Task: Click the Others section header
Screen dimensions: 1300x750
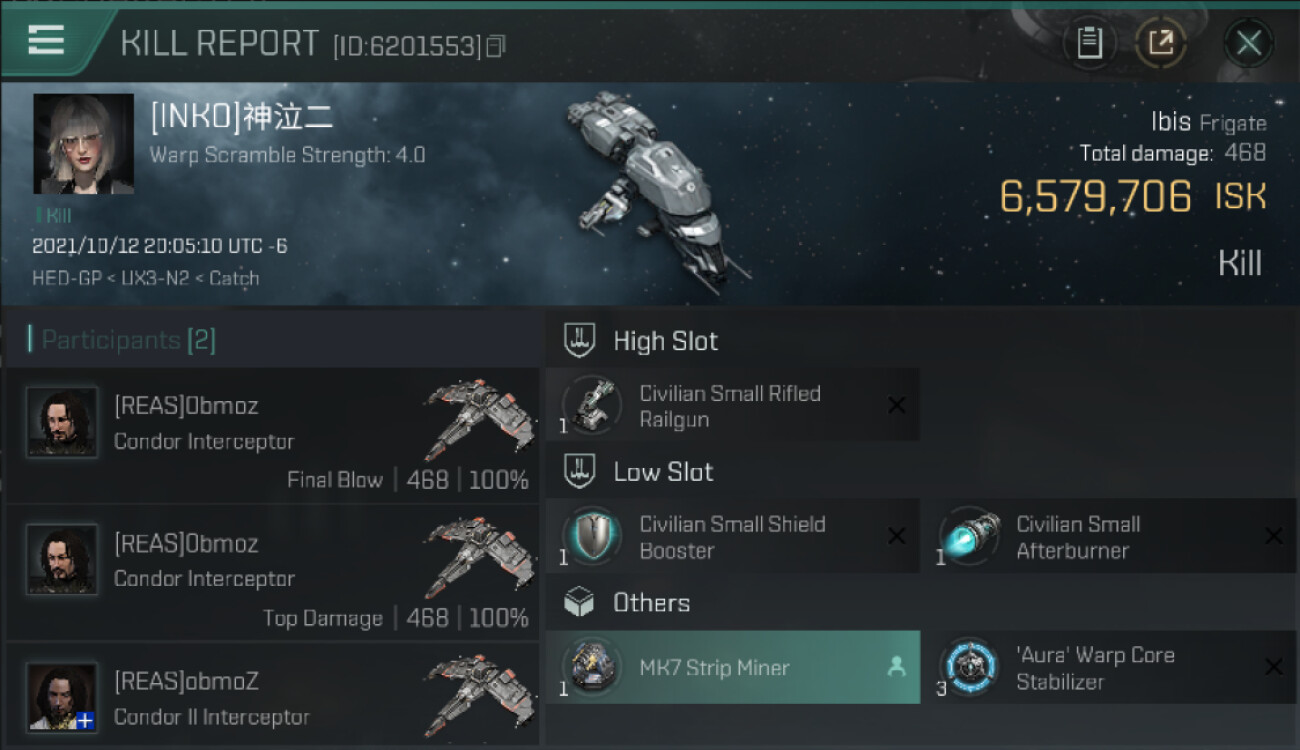Action: (651, 603)
